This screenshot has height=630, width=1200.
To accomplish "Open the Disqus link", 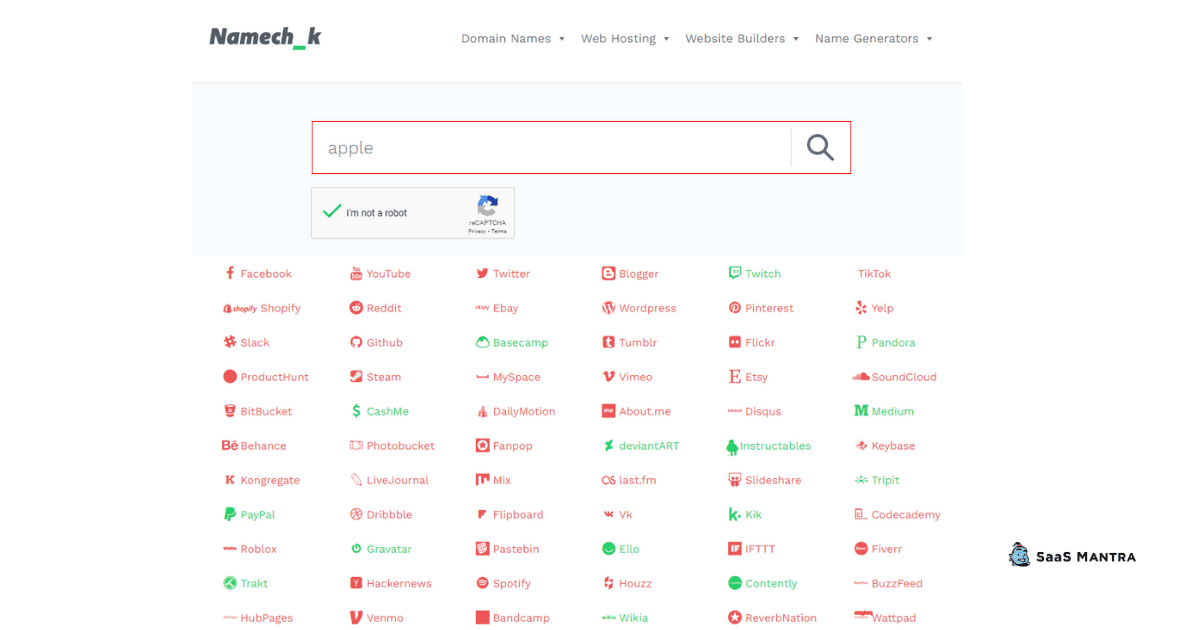I will [754, 411].
